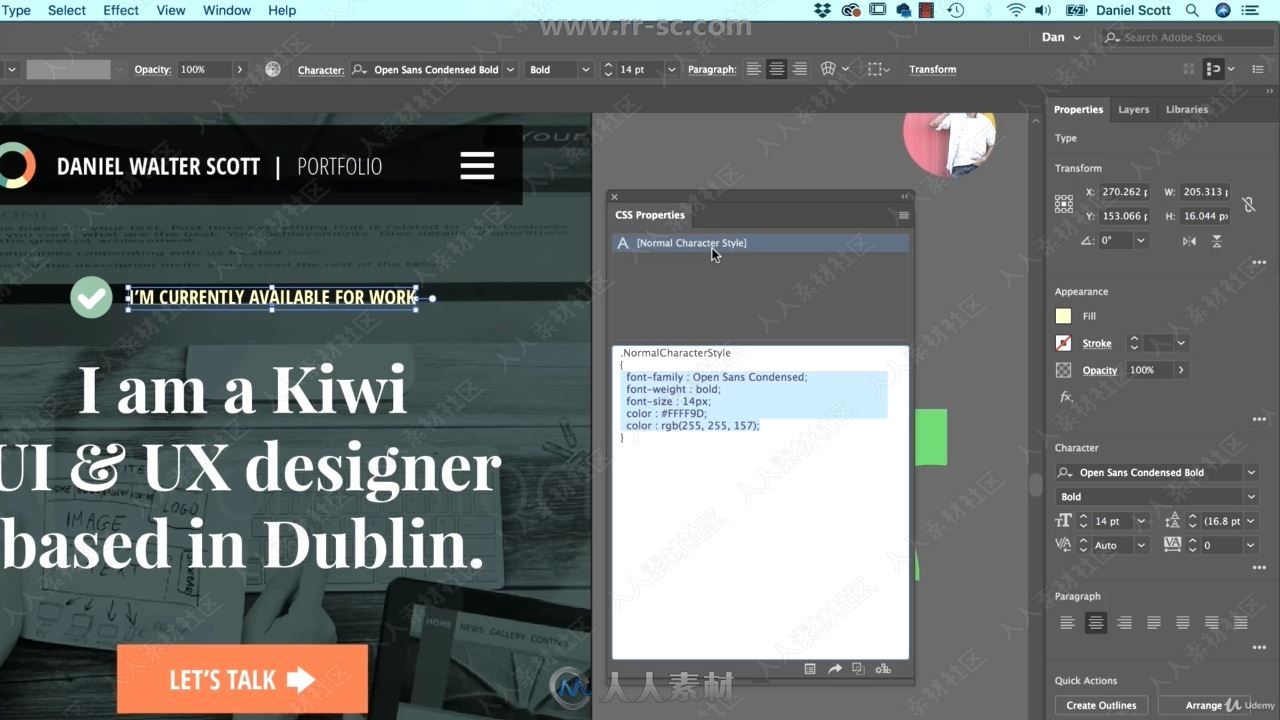This screenshot has height=720, width=1280.
Task: Click the Export Selected CSS arrow icon
Action: (x=834, y=669)
